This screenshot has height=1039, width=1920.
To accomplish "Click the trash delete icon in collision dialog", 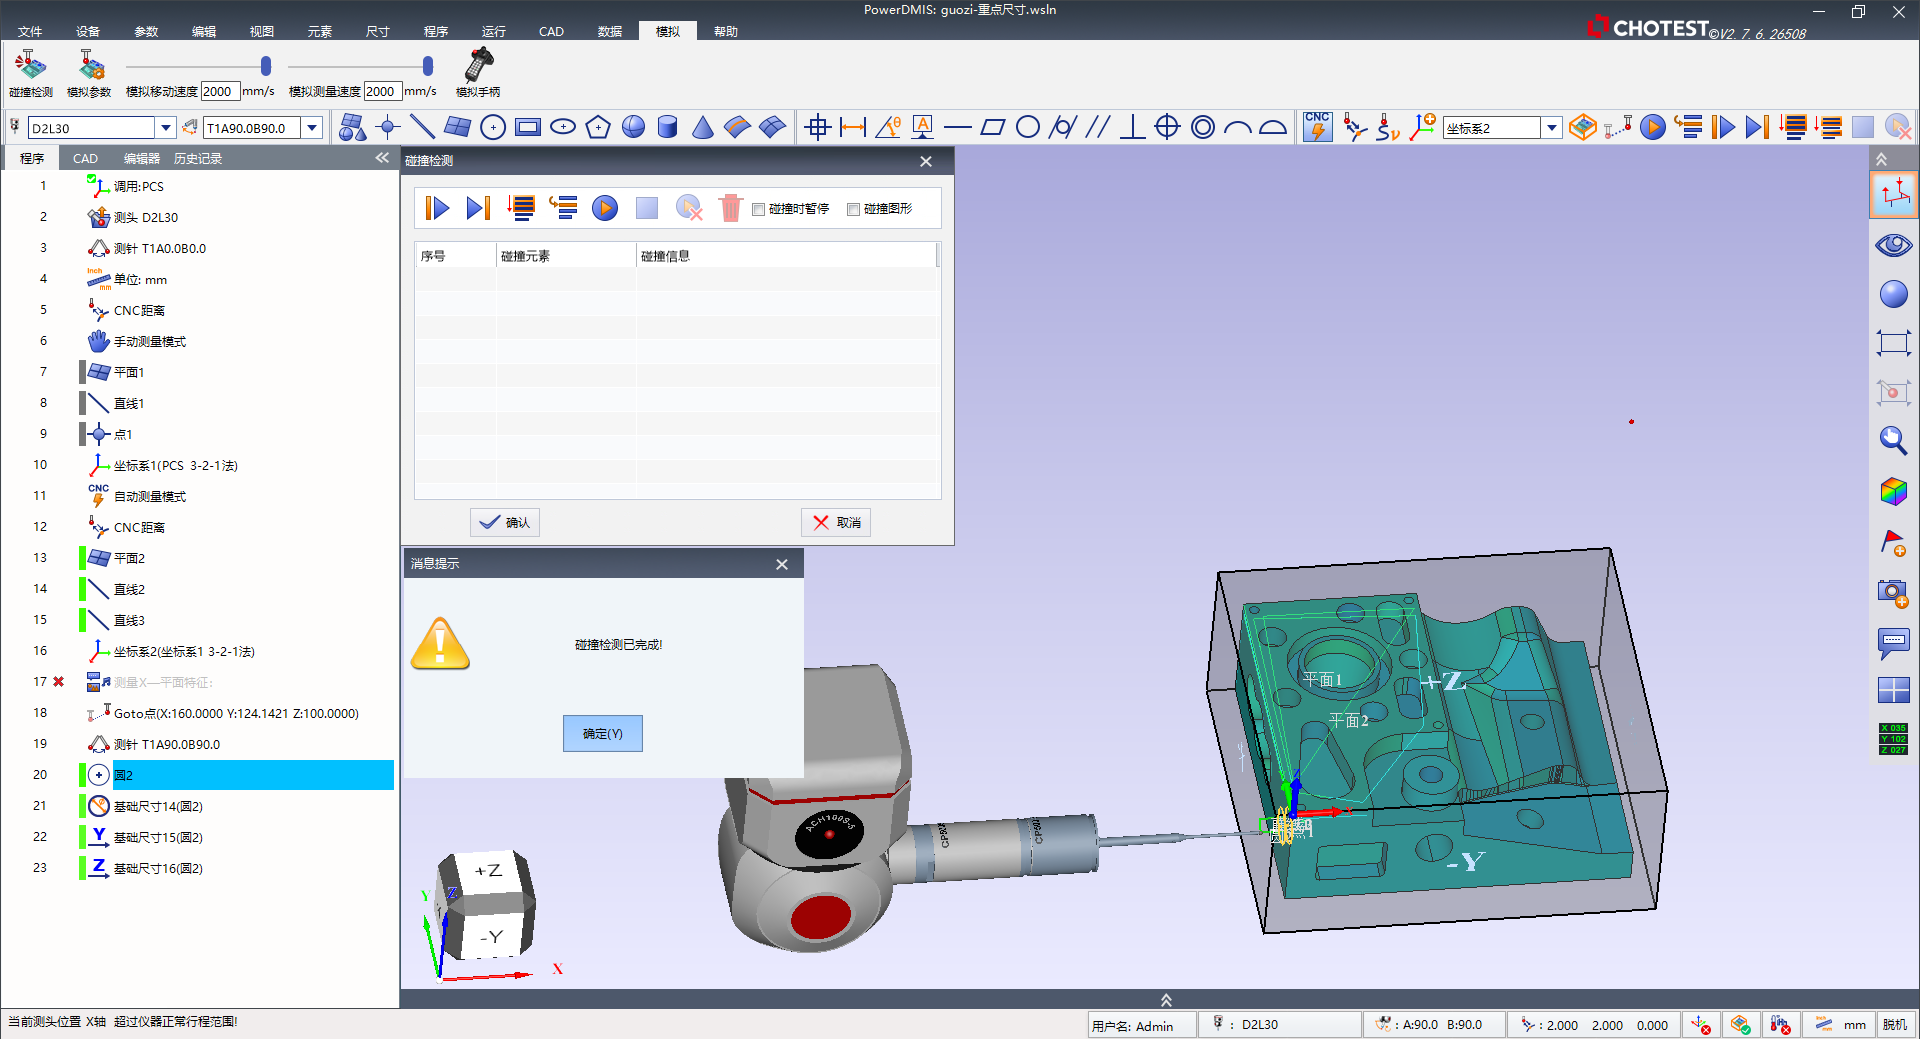I will pos(731,208).
